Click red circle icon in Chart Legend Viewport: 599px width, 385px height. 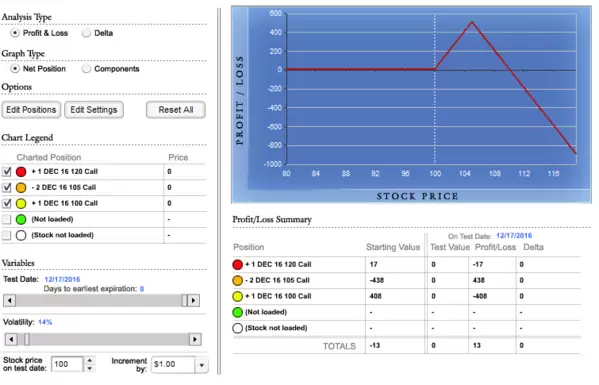click(x=21, y=172)
